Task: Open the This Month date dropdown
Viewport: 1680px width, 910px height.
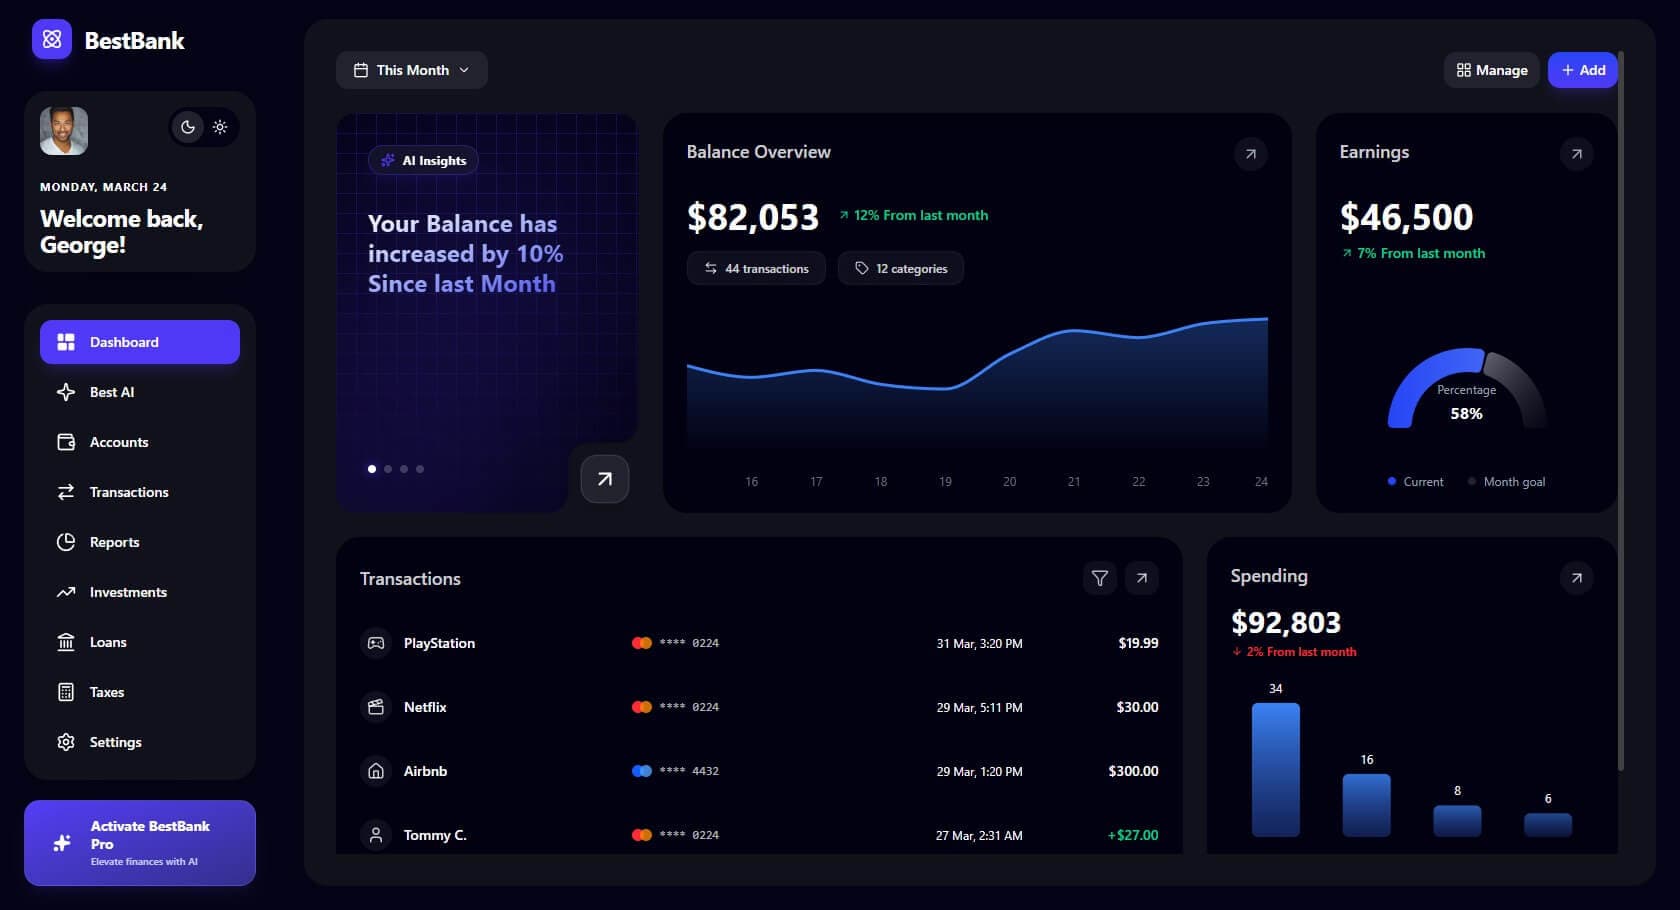Action: 411,70
